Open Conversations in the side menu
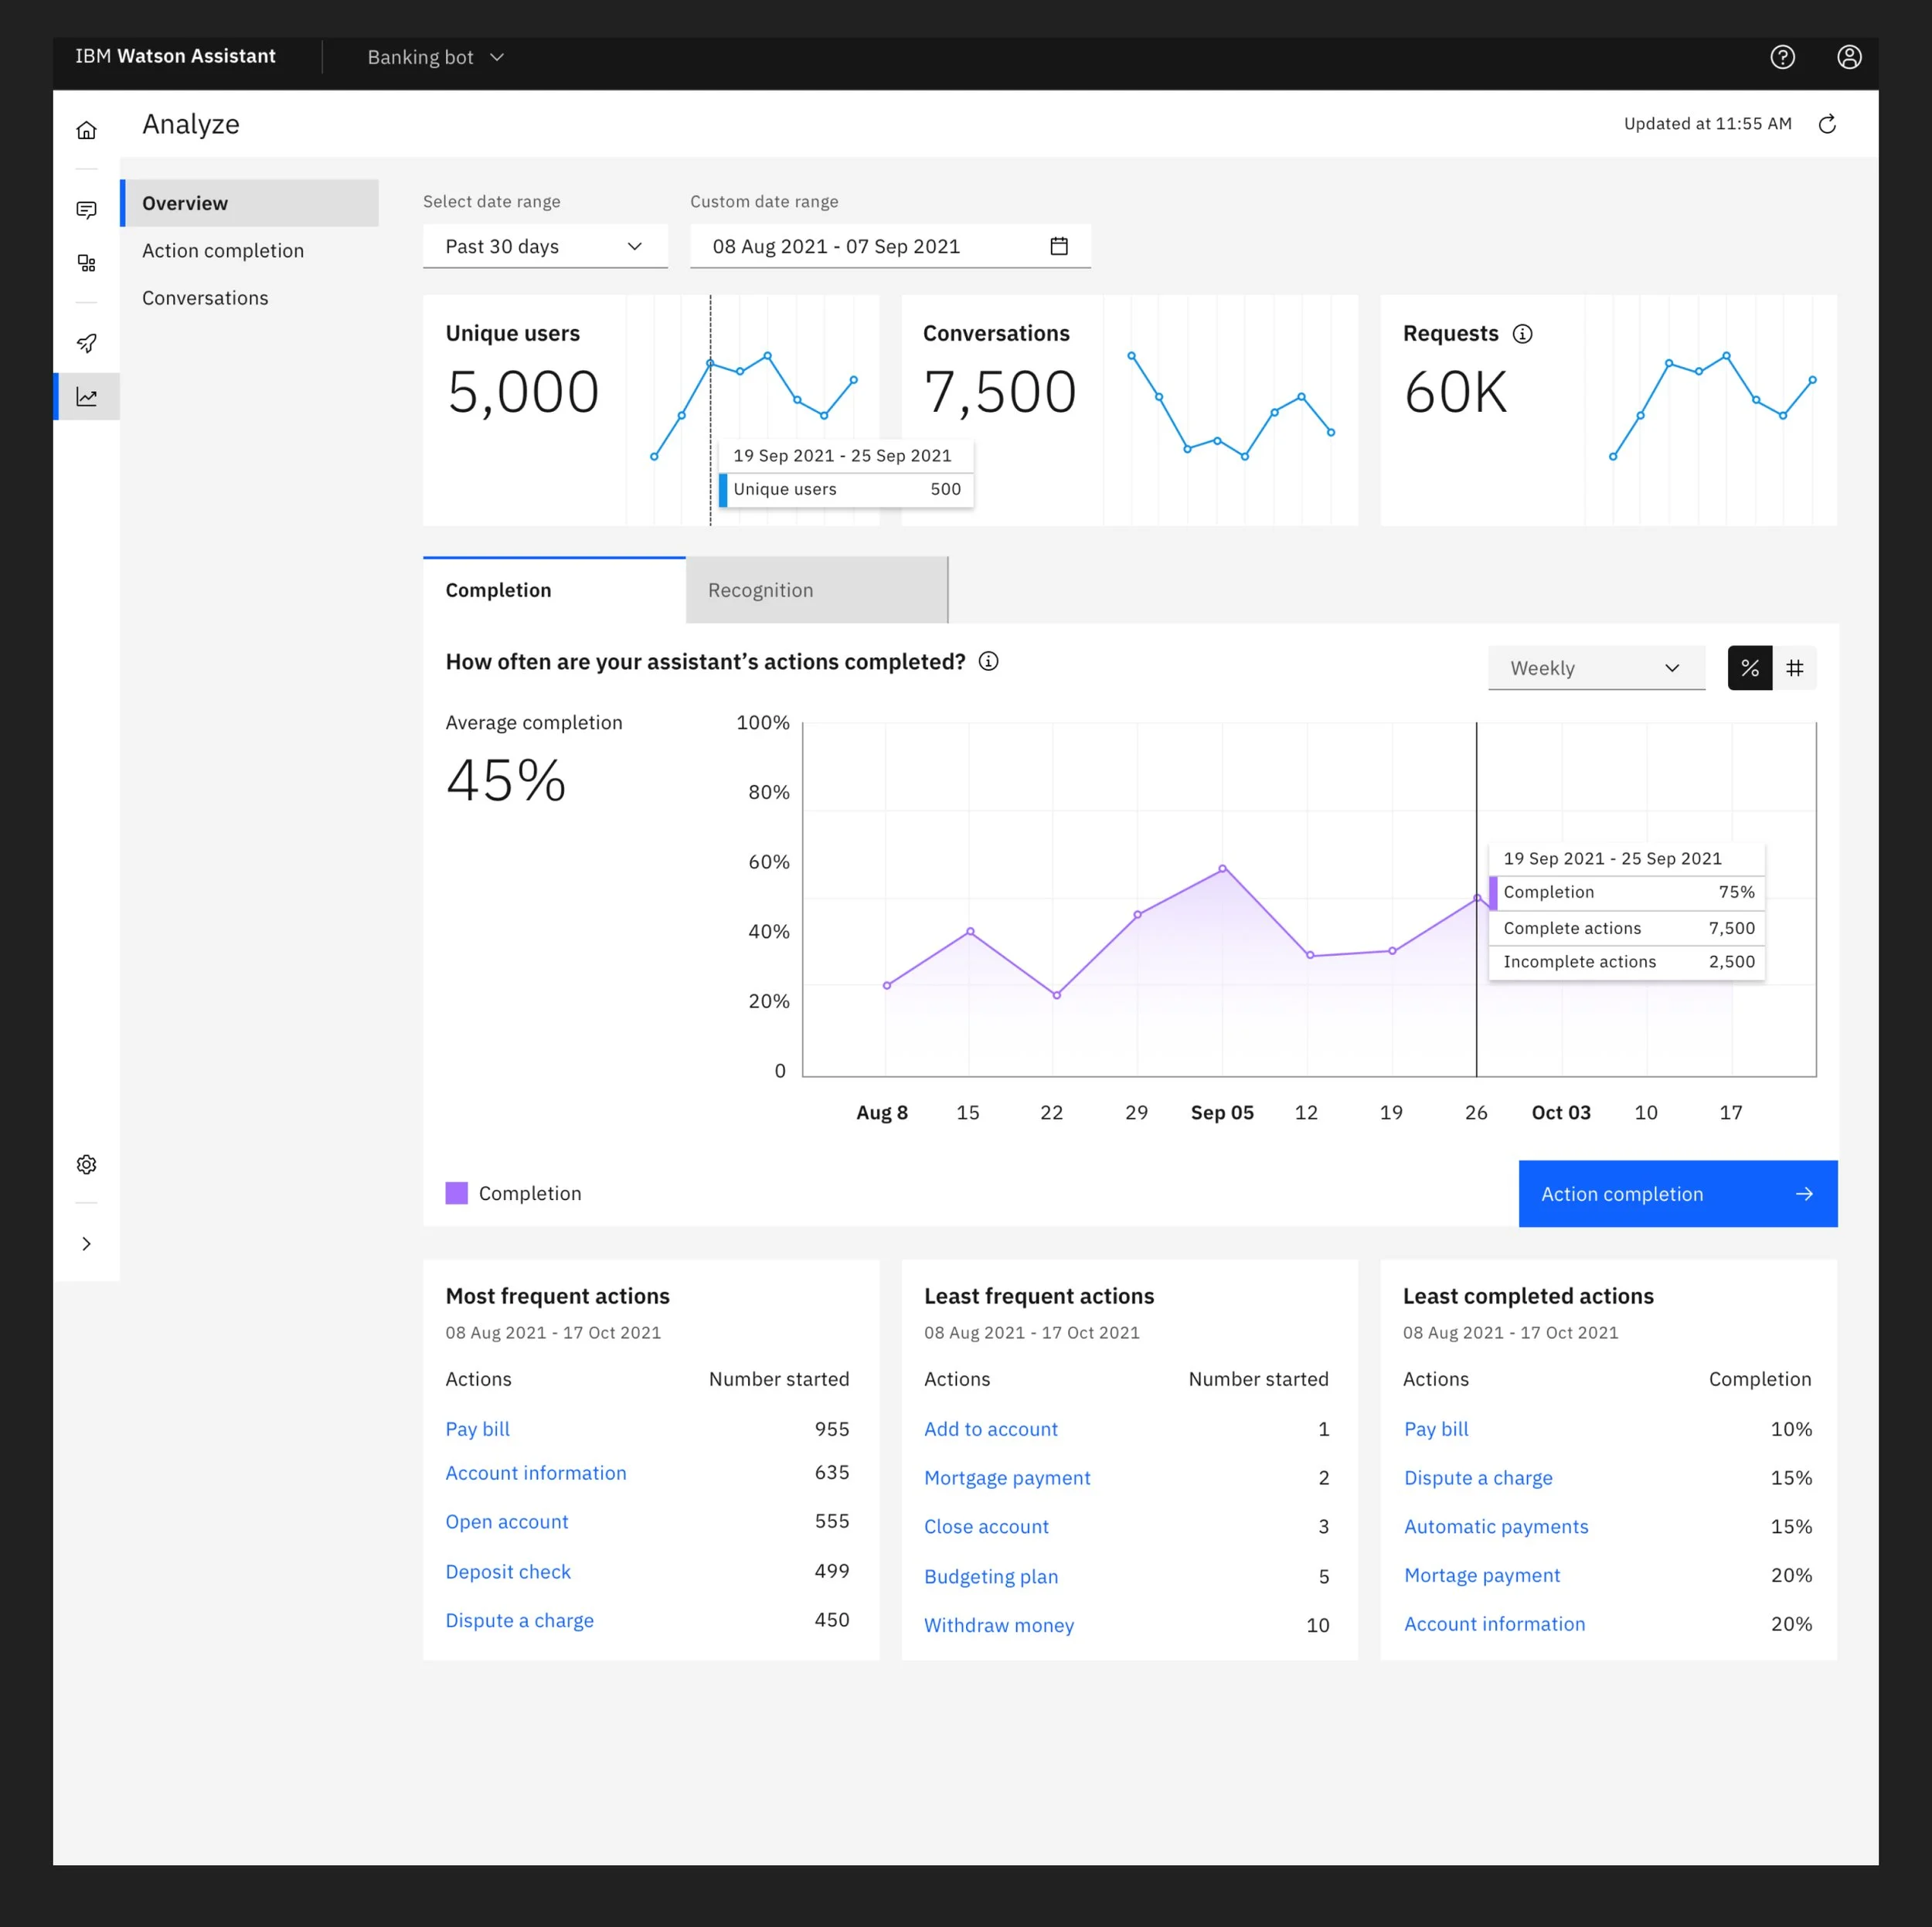The height and width of the screenshot is (1927, 1932). pyautogui.click(x=205, y=298)
